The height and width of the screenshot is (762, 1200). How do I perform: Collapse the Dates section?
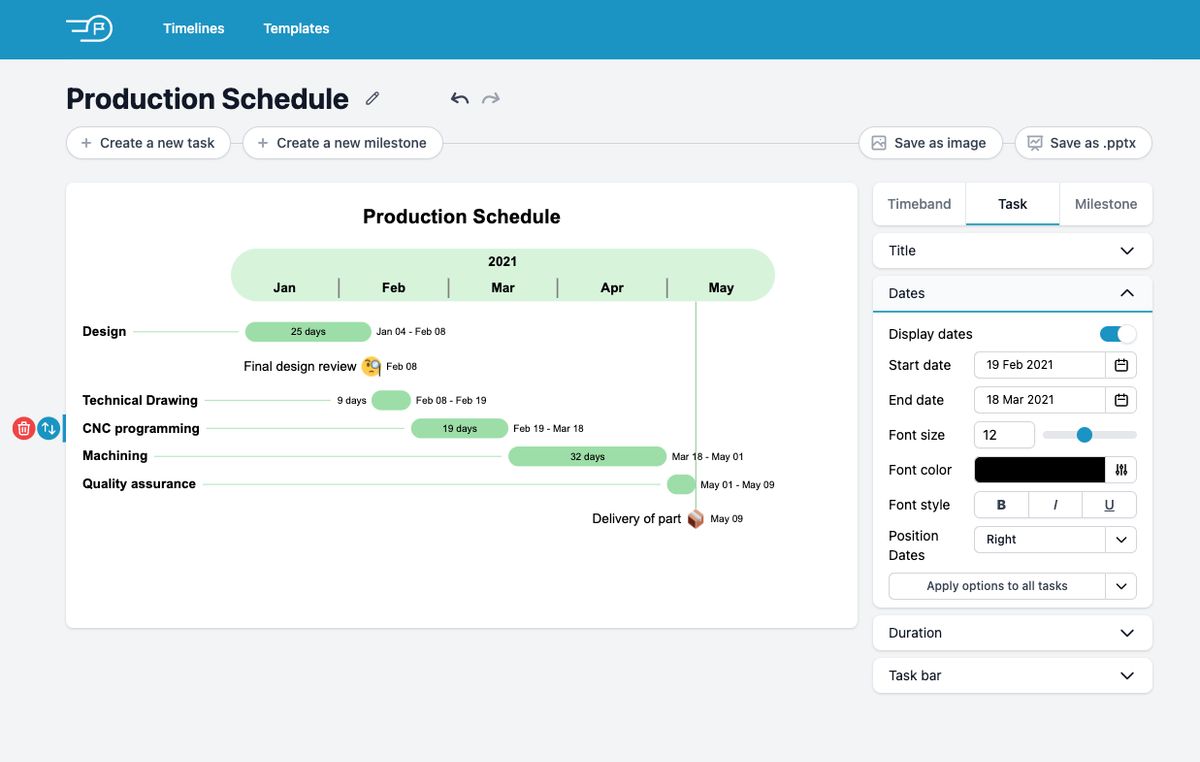(x=1127, y=293)
